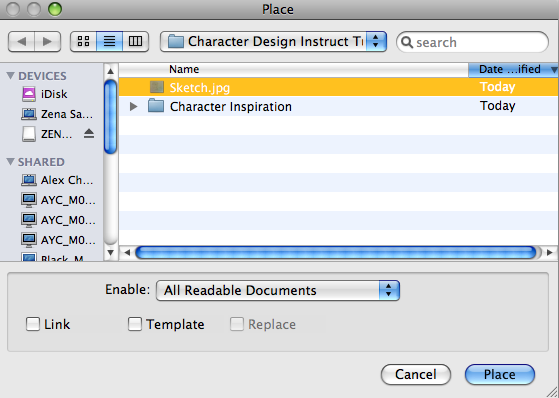Image resolution: width=559 pixels, height=398 pixels.
Task: Check the Link checkbox
Action: click(33, 324)
